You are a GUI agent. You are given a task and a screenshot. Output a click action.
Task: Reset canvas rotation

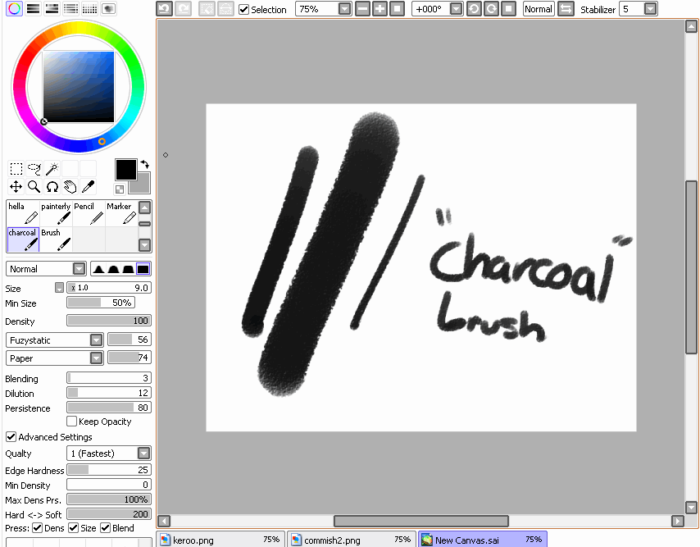pos(508,9)
